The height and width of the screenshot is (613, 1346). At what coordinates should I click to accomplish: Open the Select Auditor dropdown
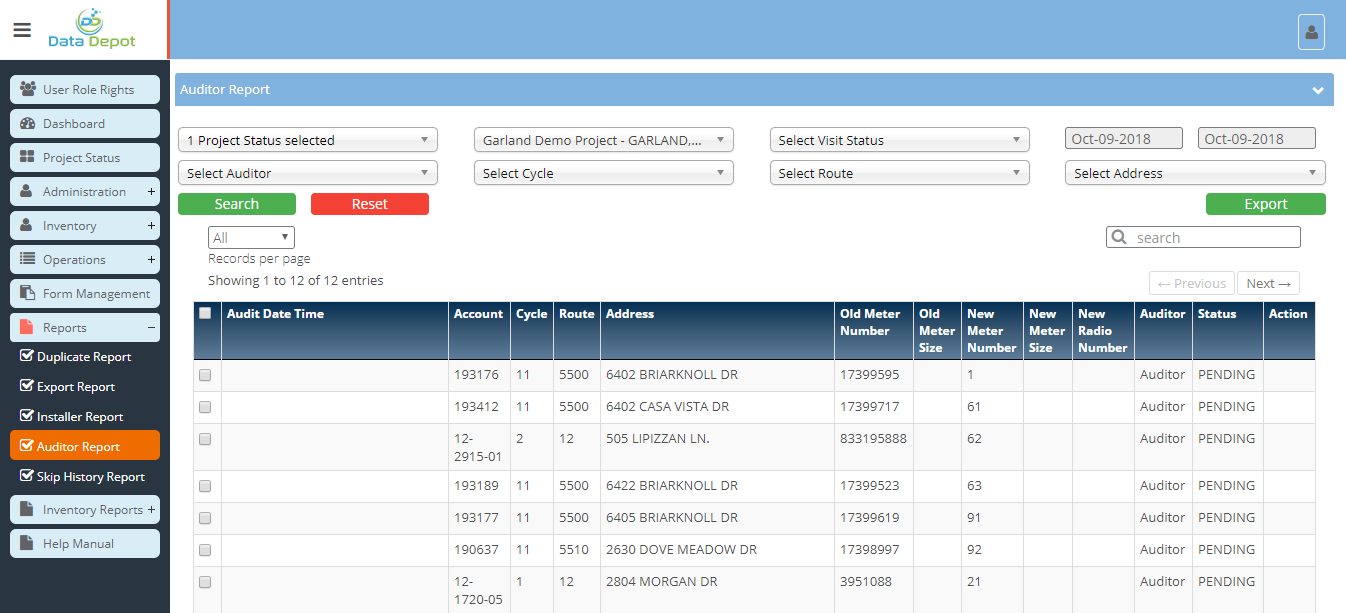tap(307, 173)
